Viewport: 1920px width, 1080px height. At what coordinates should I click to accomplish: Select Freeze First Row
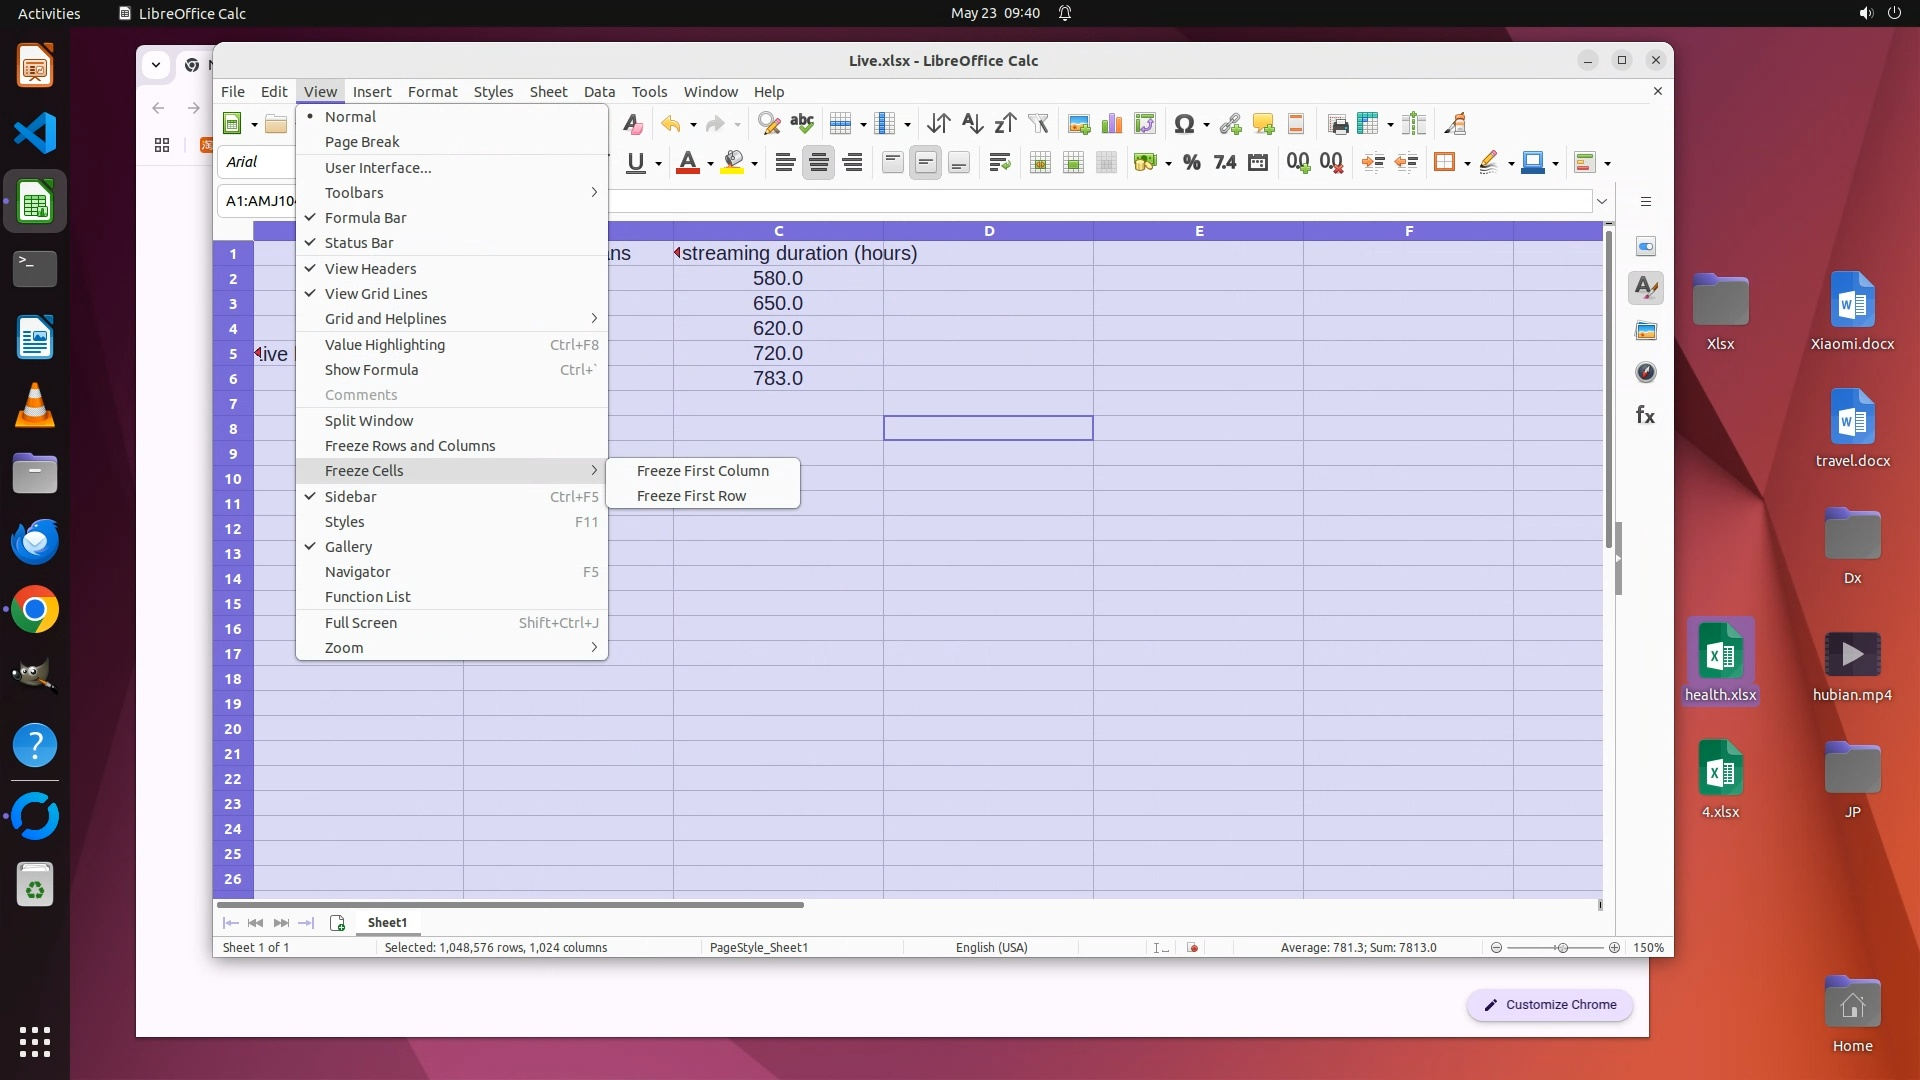(x=691, y=496)
